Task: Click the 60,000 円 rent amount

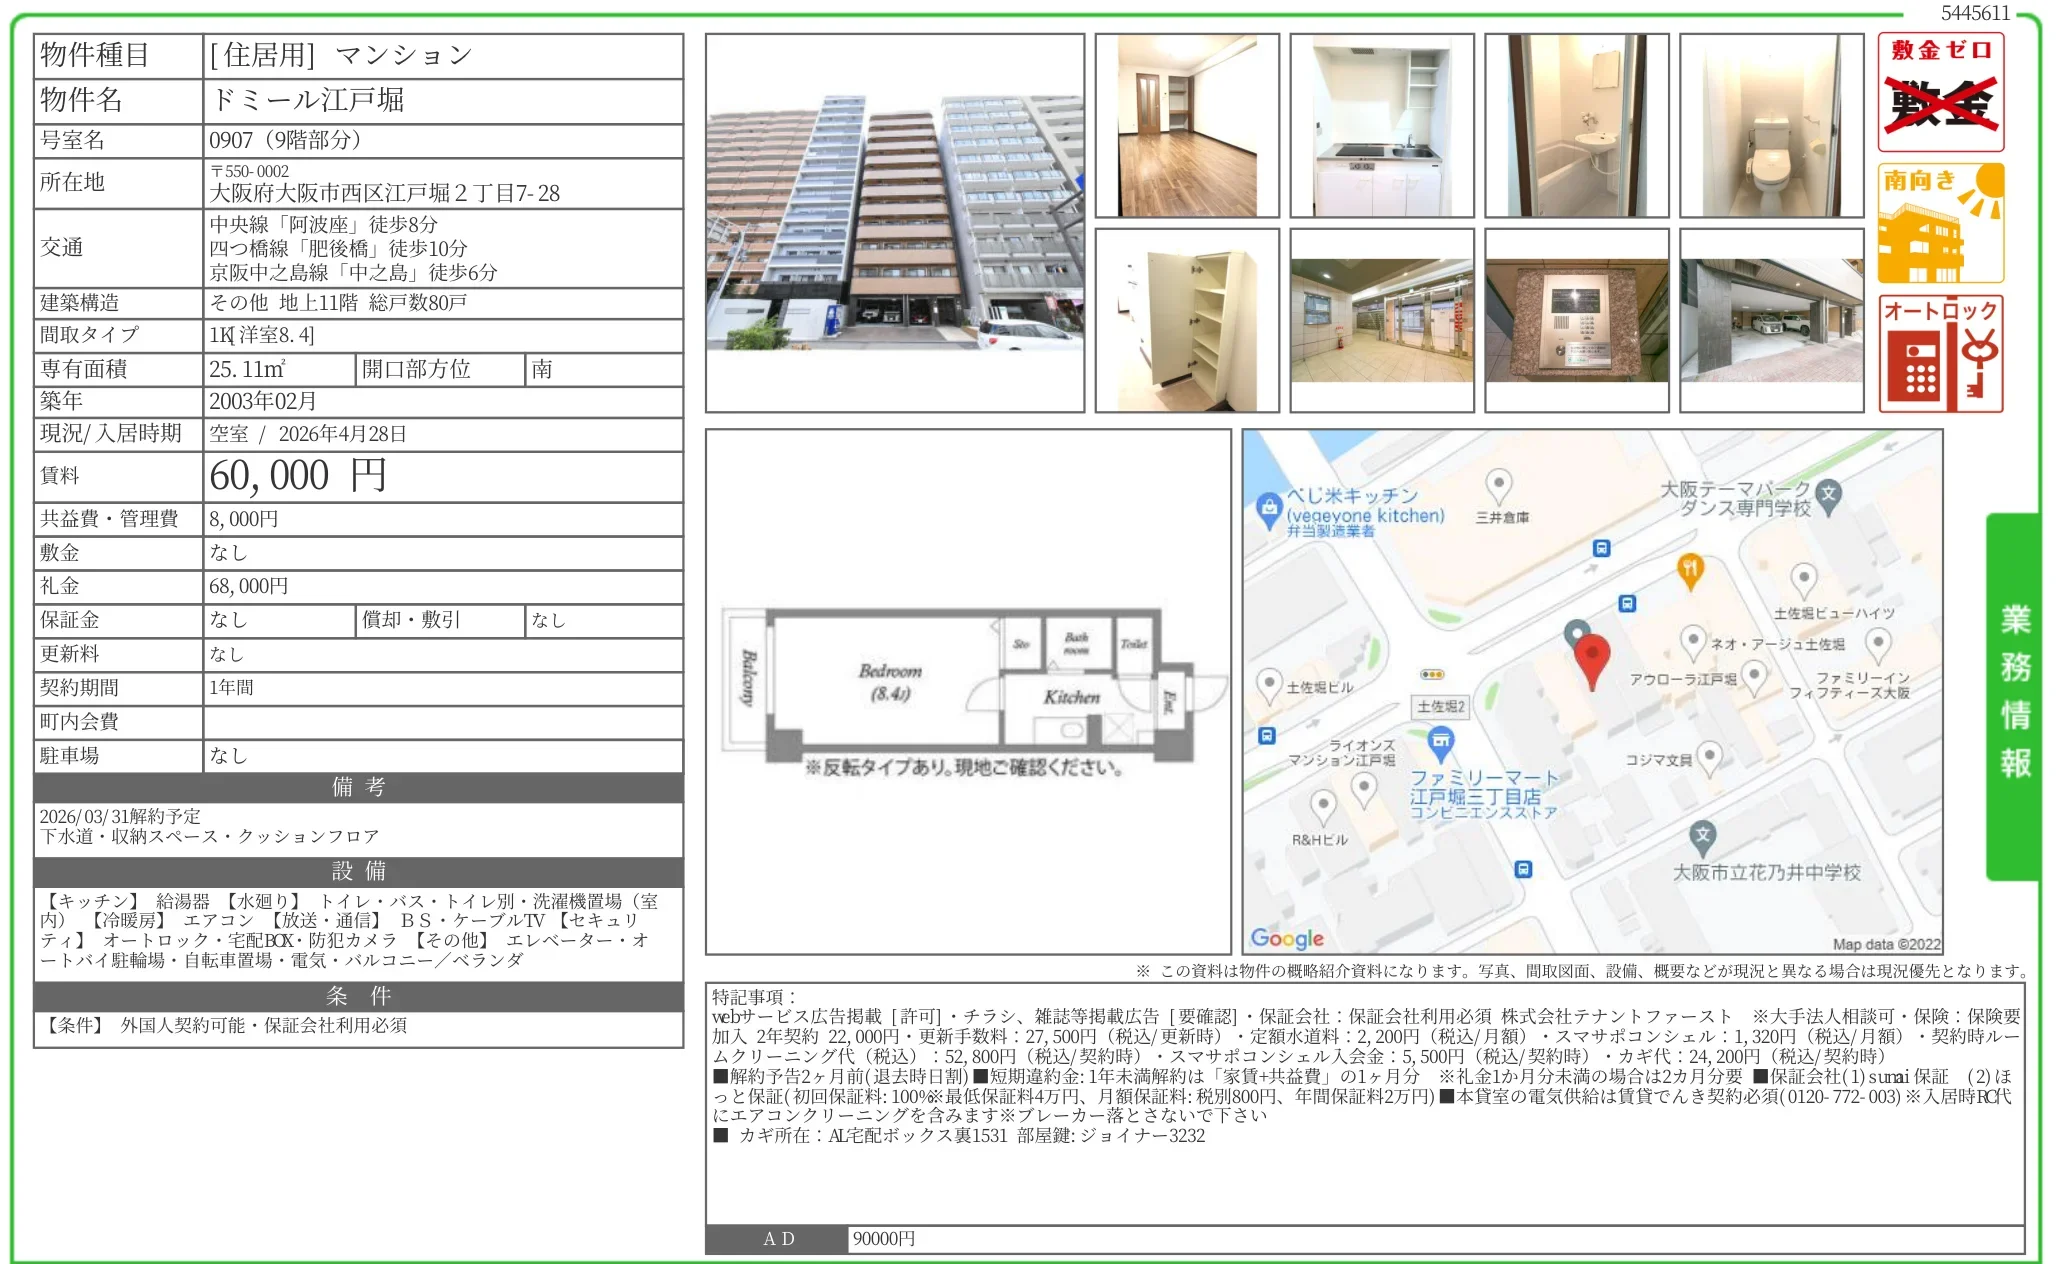Action: pos(298,476)
